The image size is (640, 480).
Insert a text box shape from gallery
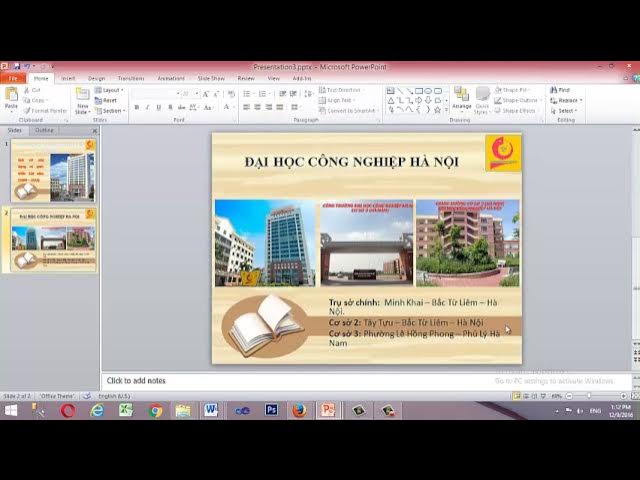pos(391,91)
